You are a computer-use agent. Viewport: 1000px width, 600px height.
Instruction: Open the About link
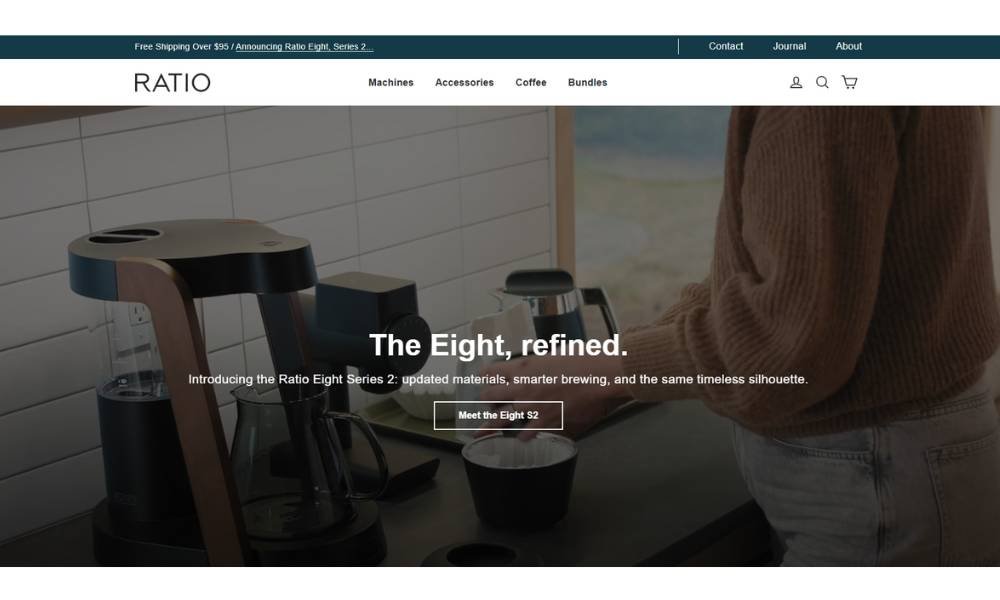coord(849,46)
